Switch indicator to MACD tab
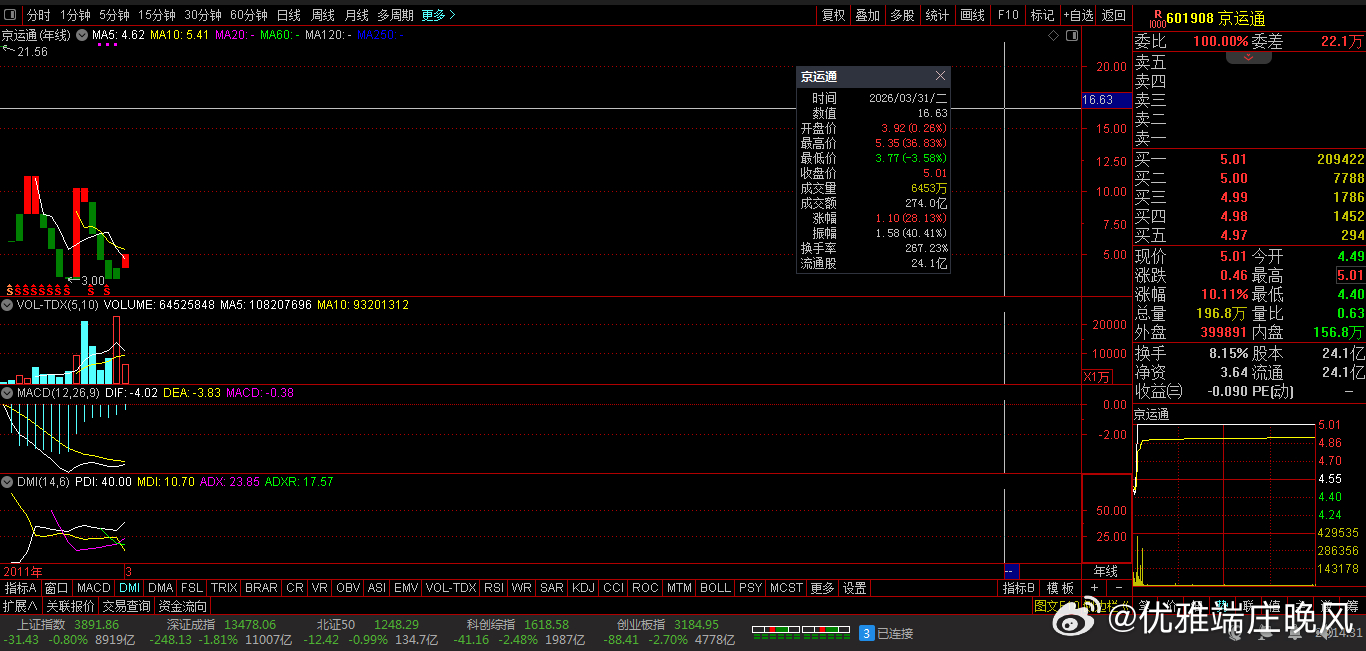The height and width of the screenshot is (651, 1366). point(94,588)
